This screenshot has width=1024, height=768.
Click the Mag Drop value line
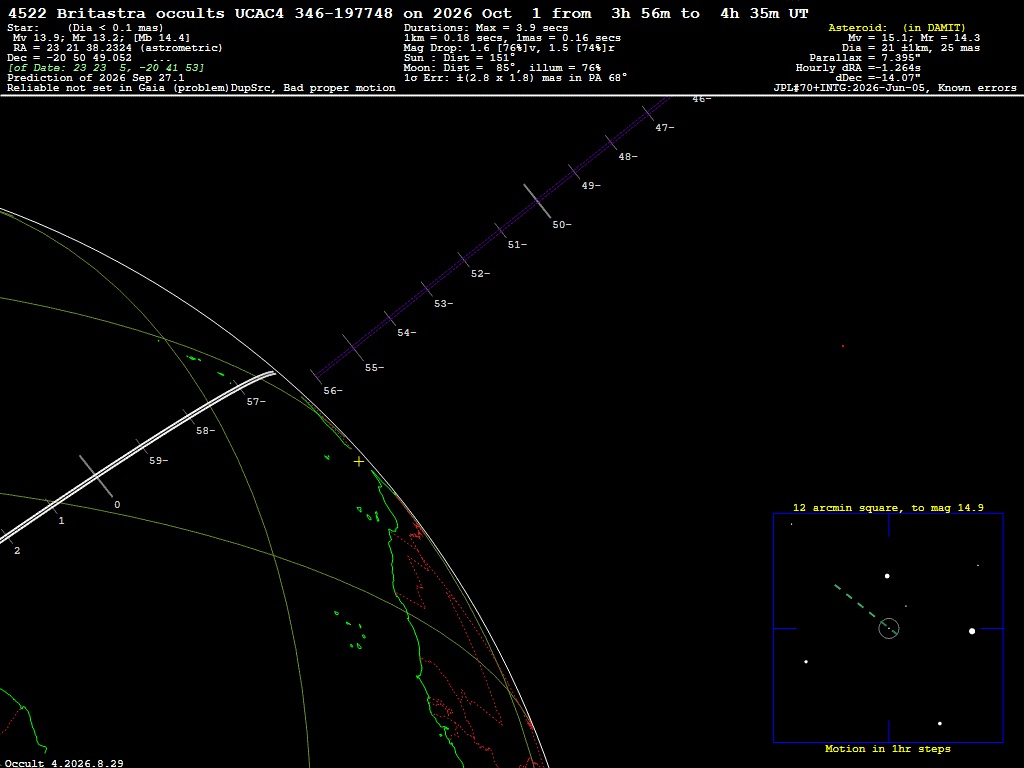coord(509,48)
